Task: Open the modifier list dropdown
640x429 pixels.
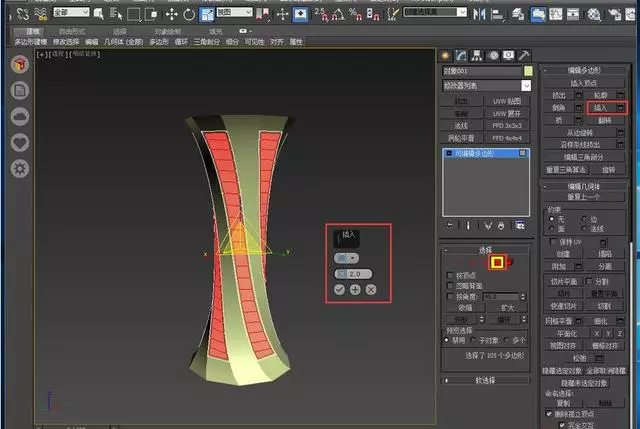Action: click(x=526, y=86)
